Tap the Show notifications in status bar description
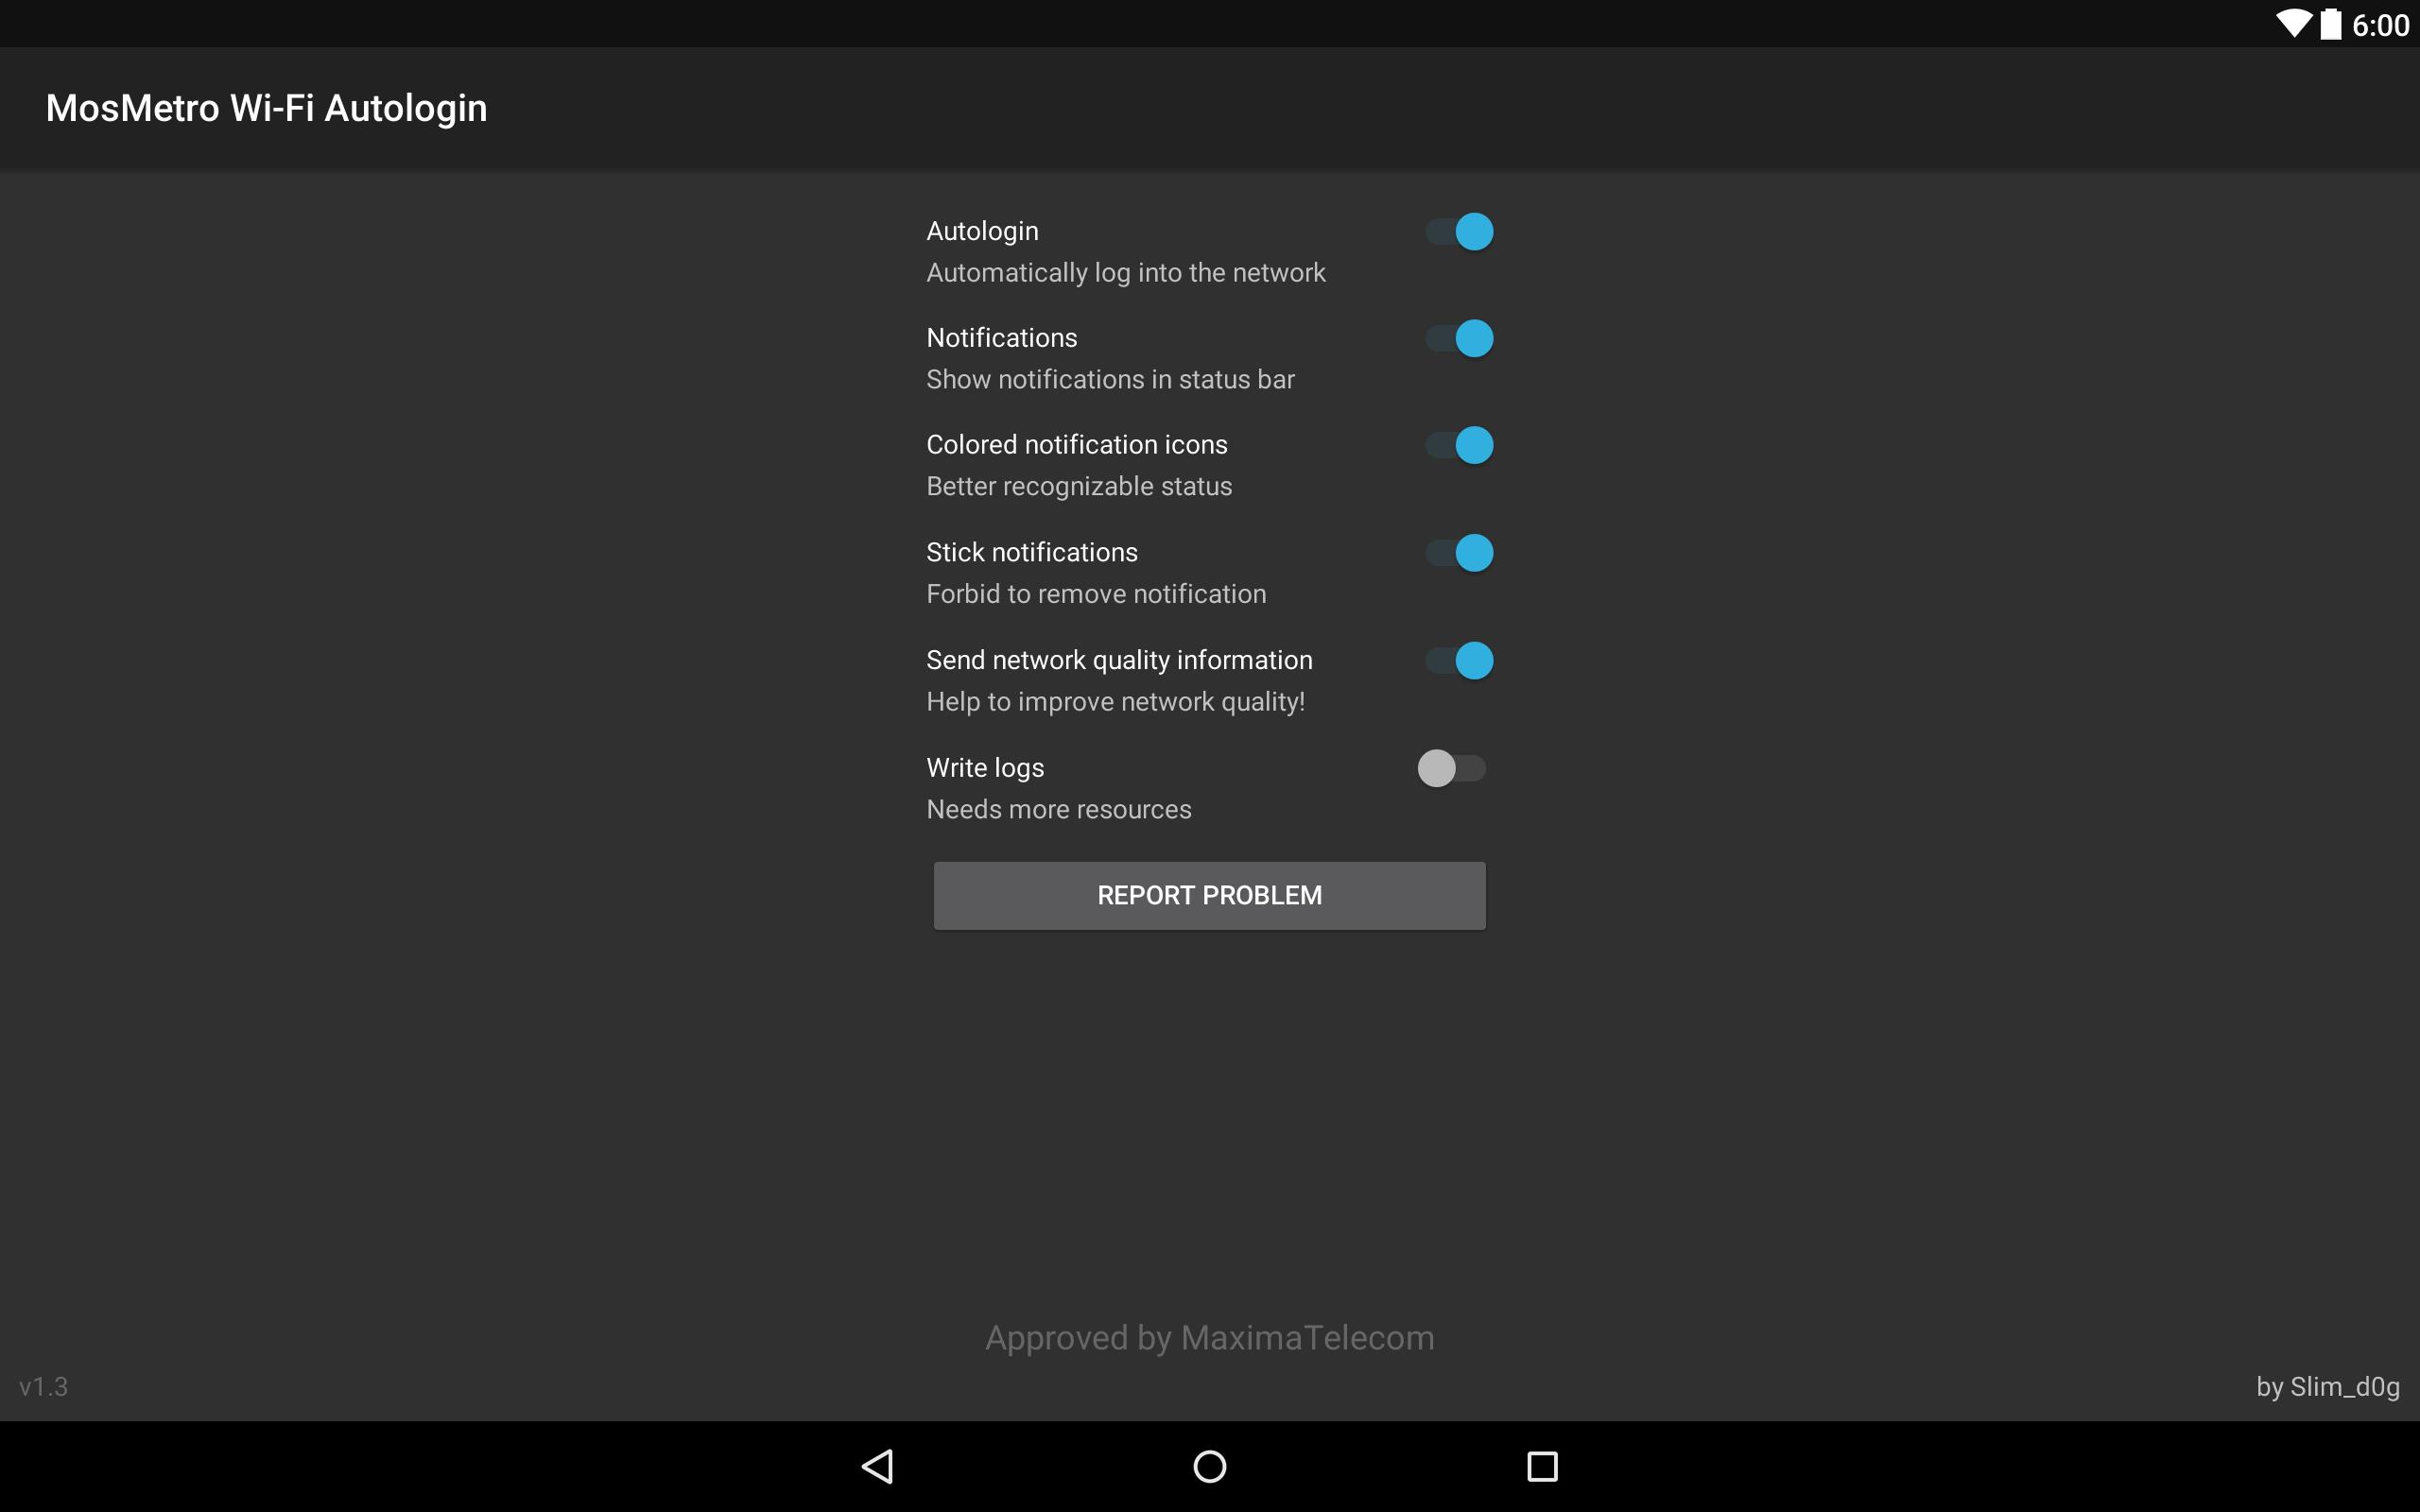 pos(1109,379)
